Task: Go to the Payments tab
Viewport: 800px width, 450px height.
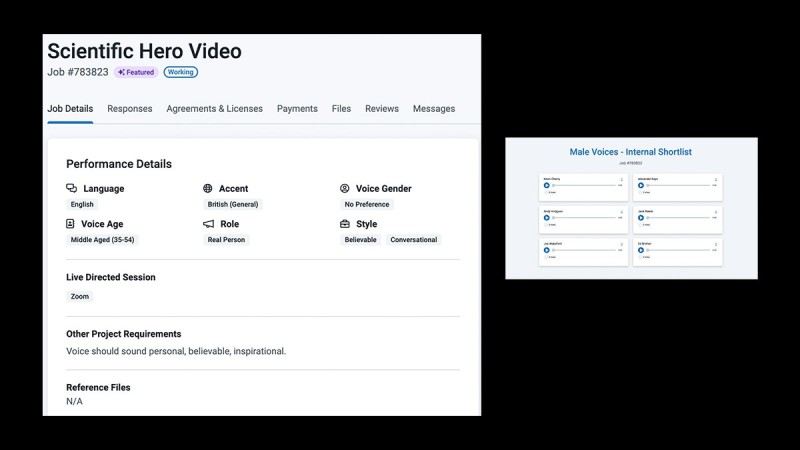Action: 297,109
